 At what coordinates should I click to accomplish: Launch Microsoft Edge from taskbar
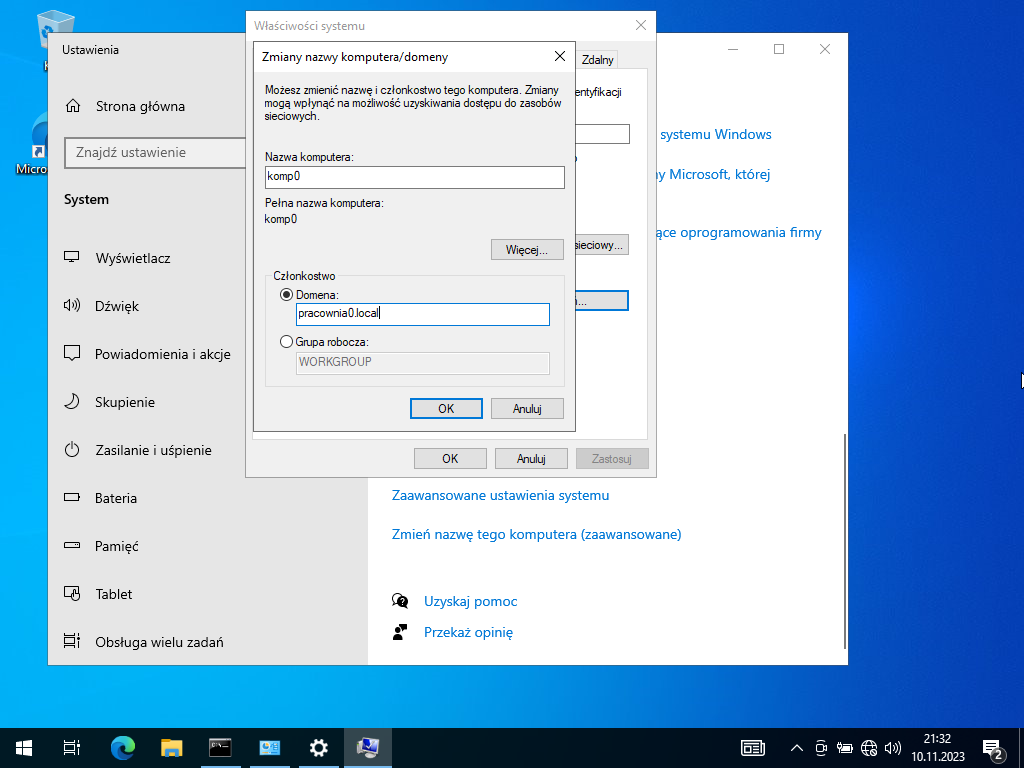[x=122, y=748]
